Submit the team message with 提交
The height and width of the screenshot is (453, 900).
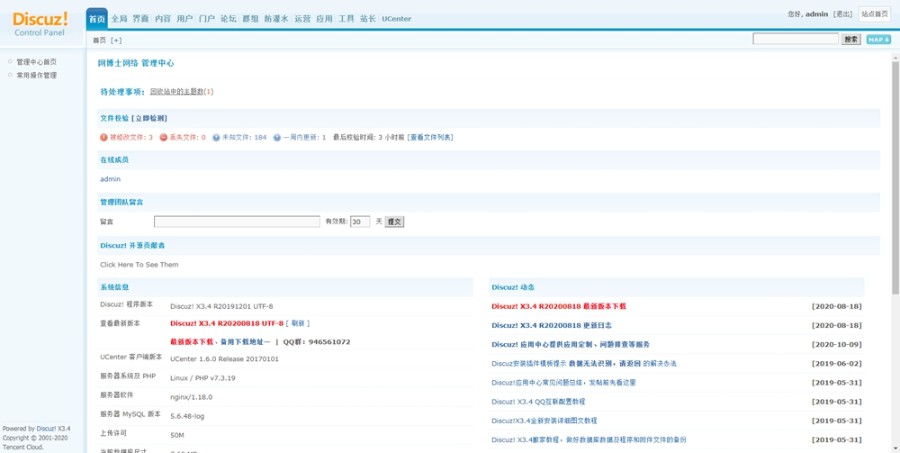tap(394, 222)
